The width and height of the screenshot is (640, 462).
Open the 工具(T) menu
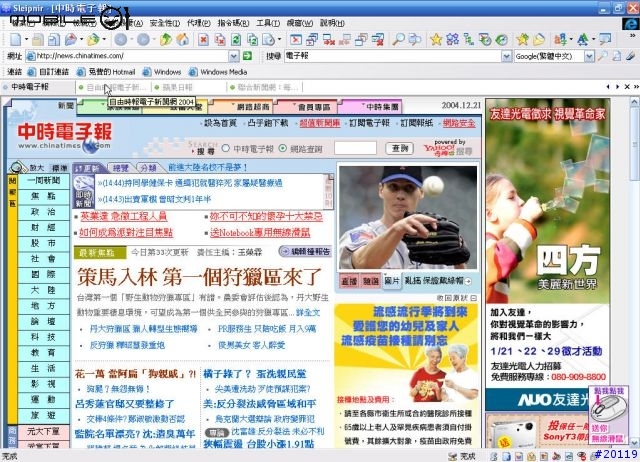click(268, 23)
